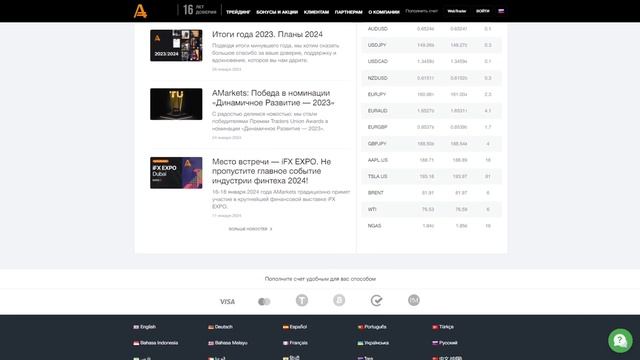The image size is (640, 360).
Task: Switch site language to Deutsch
Action: (x=220, y=327)
